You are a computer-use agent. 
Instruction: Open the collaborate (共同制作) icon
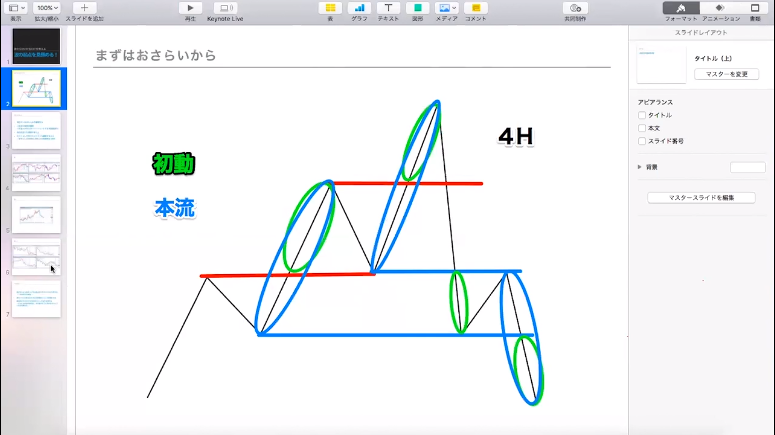click(572, 8)
